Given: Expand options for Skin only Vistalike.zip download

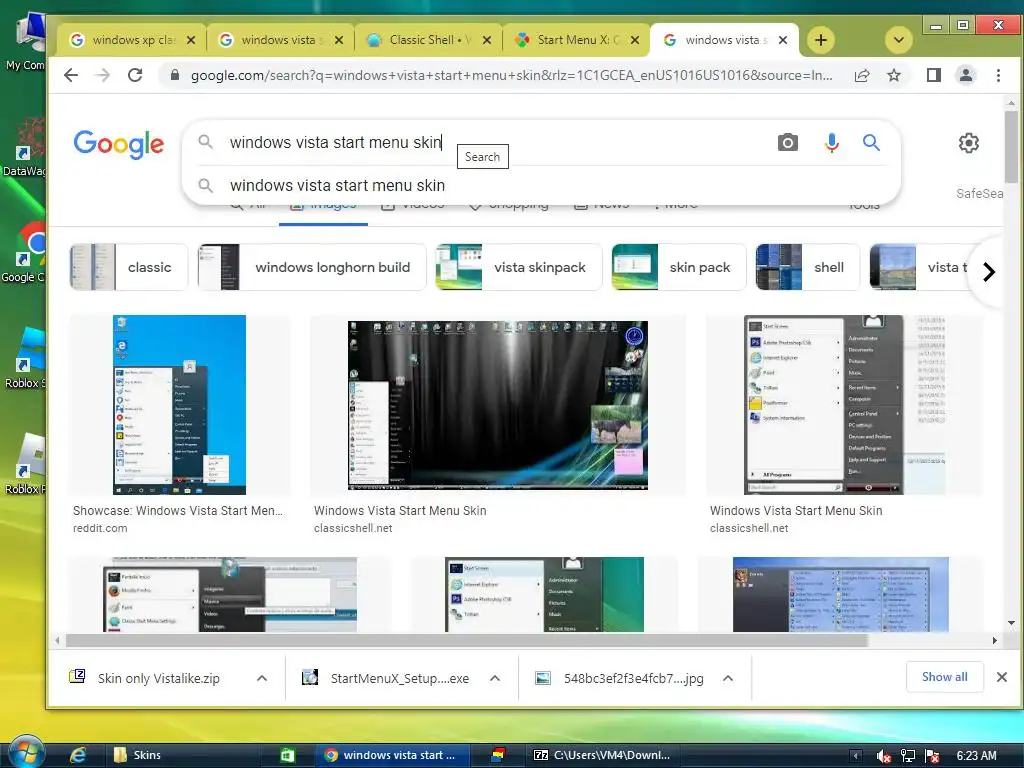Looking at the screenshot, I should (262, 678).
